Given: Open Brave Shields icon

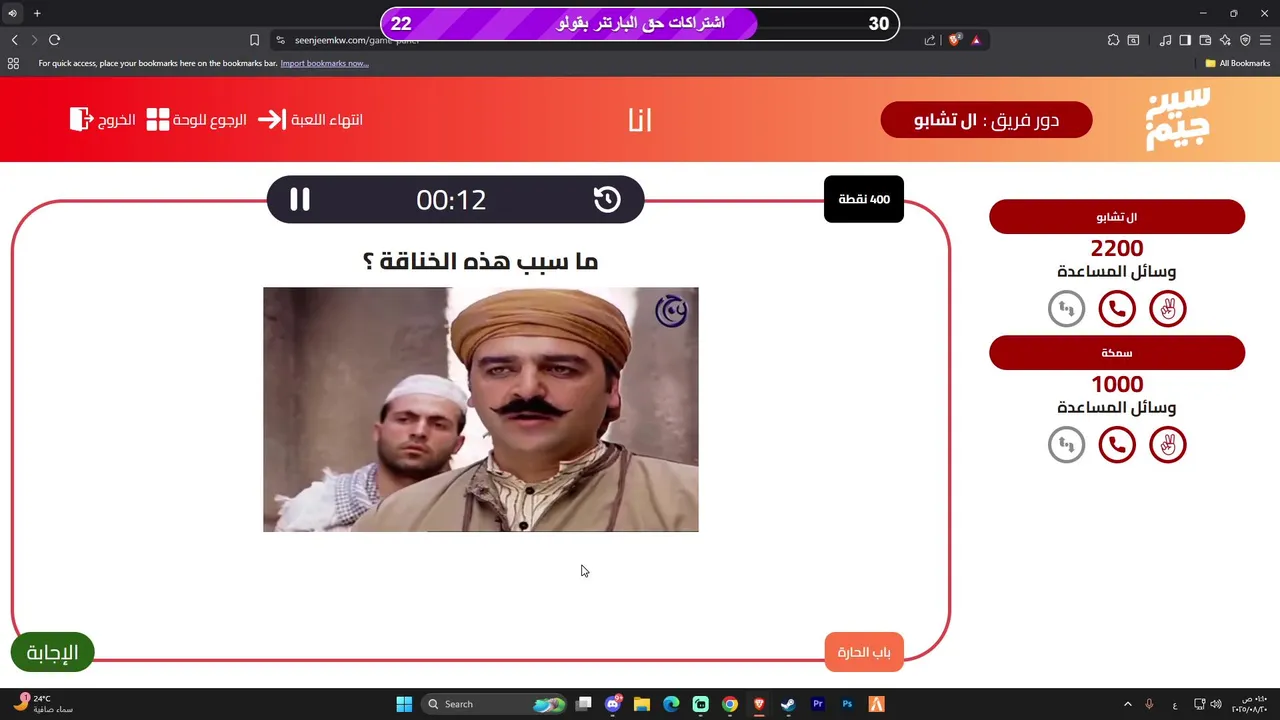Looking at the screenshot, I should coord(954,40).
